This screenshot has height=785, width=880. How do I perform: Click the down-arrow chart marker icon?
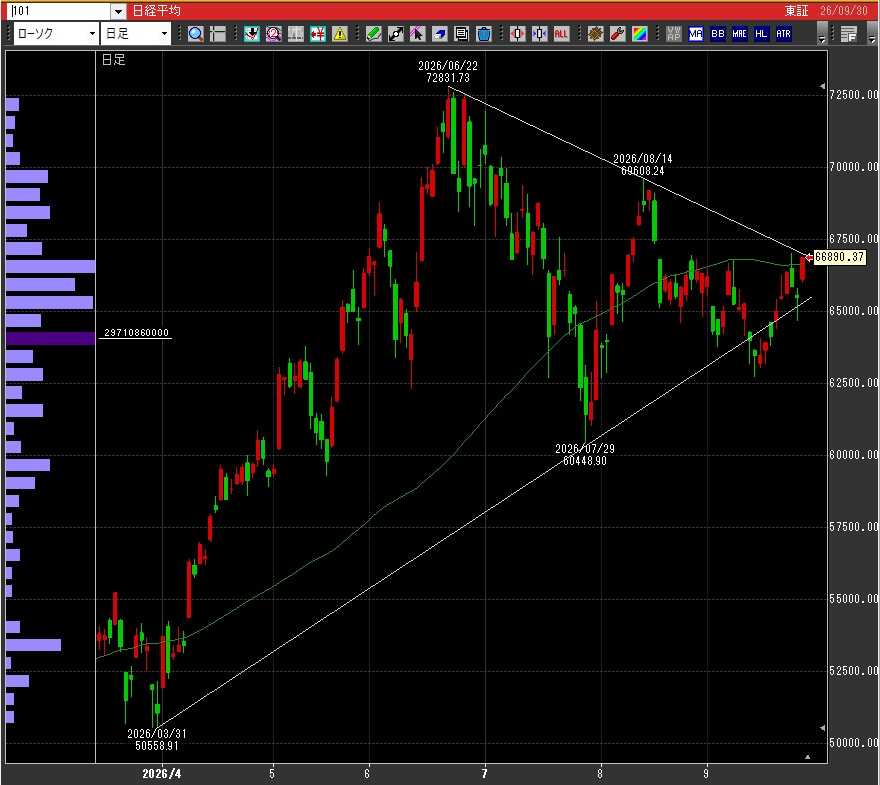pos(252,34)
